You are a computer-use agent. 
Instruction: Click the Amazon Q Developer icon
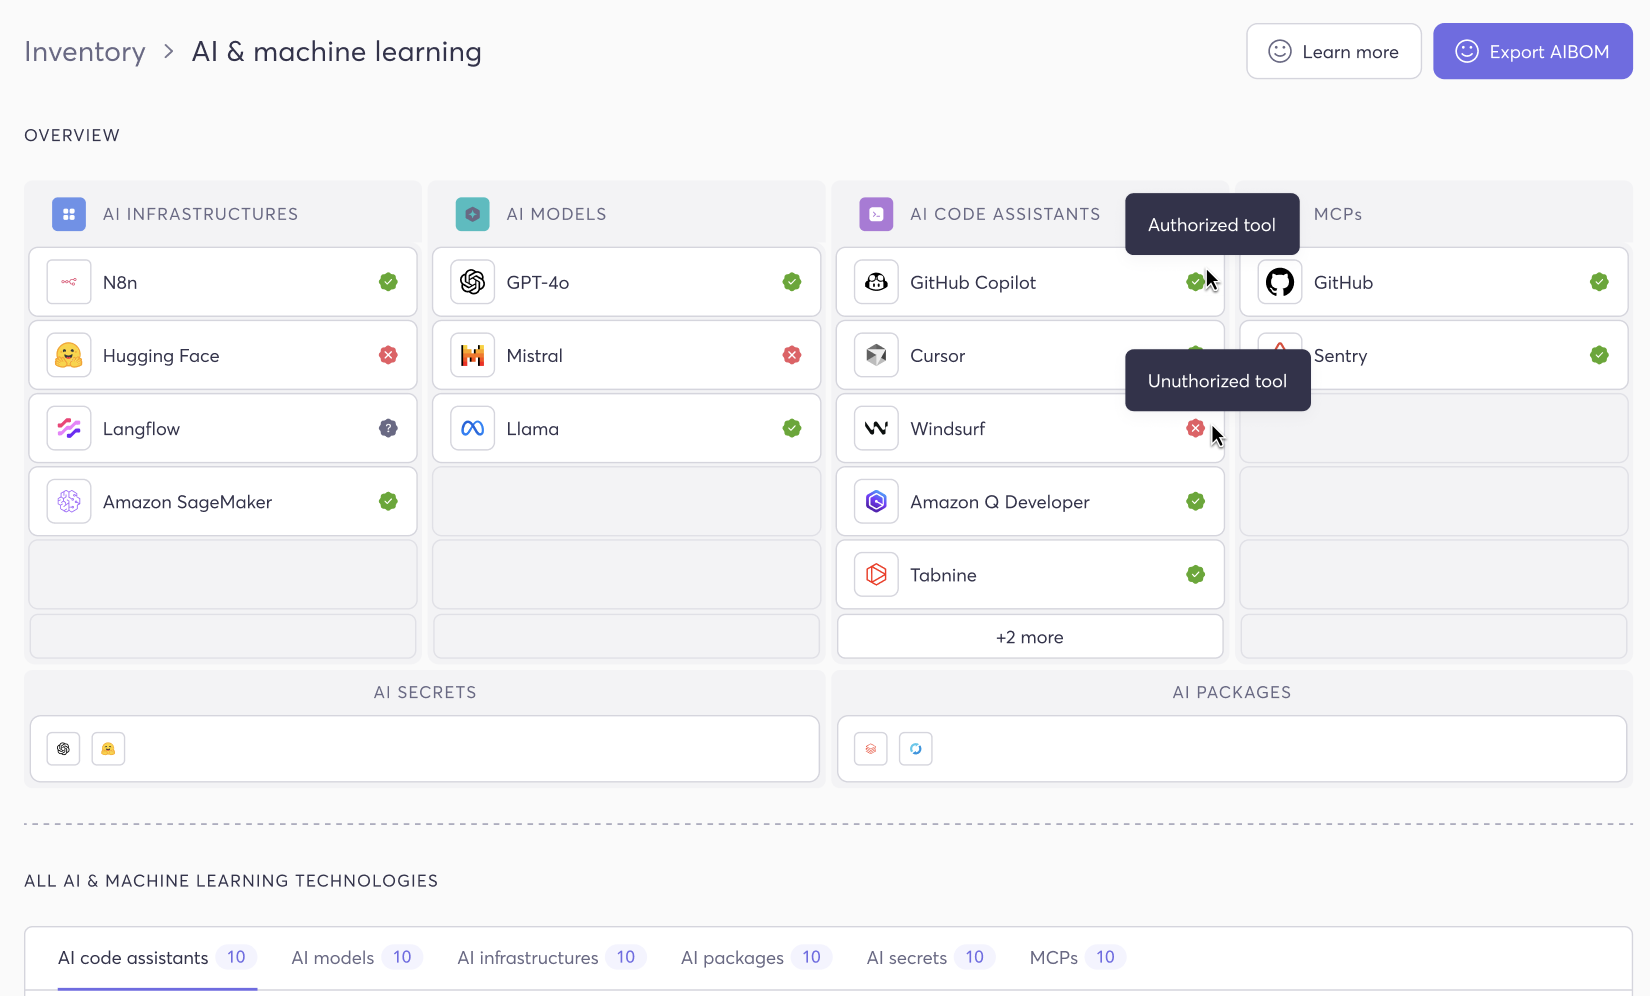click(876, 502)
